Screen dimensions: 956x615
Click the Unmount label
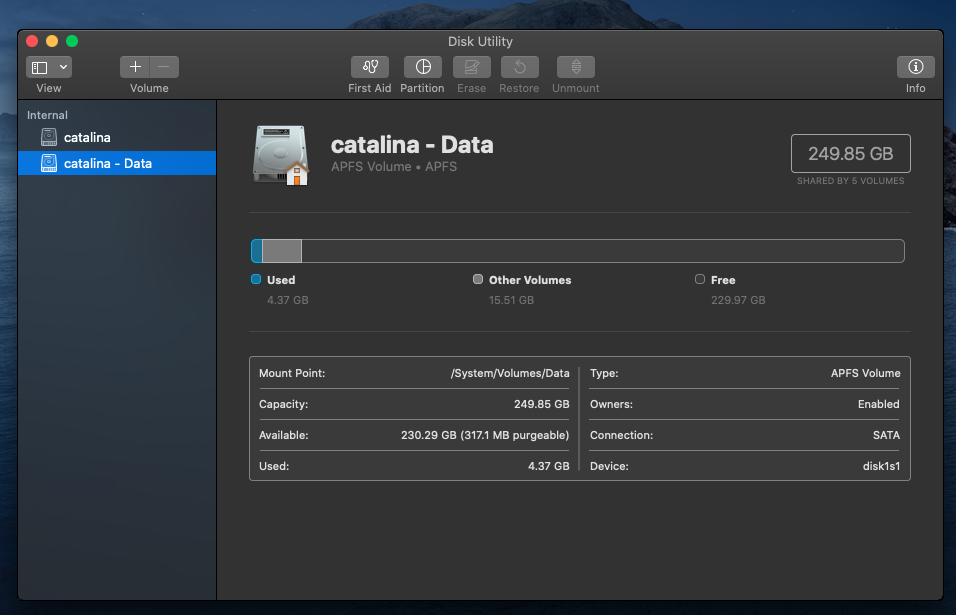[576, 88]
